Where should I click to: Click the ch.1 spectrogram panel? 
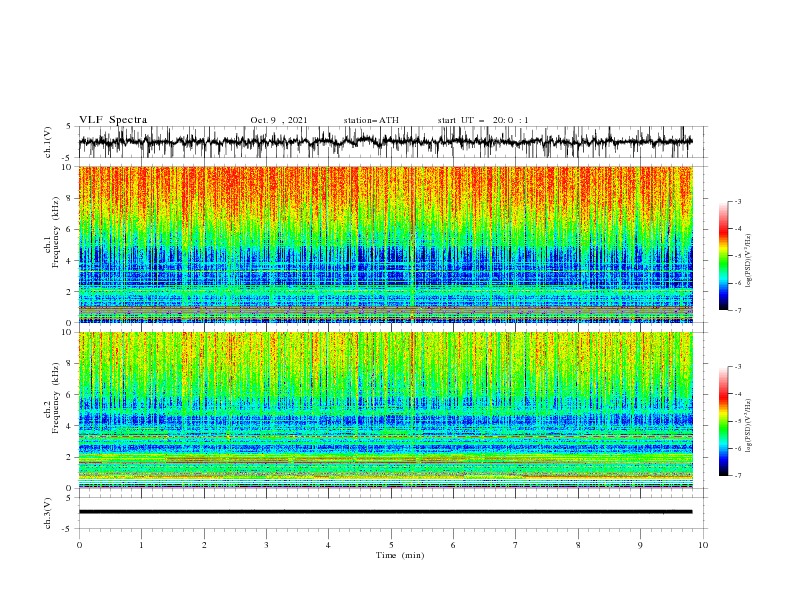coord(385,244)
